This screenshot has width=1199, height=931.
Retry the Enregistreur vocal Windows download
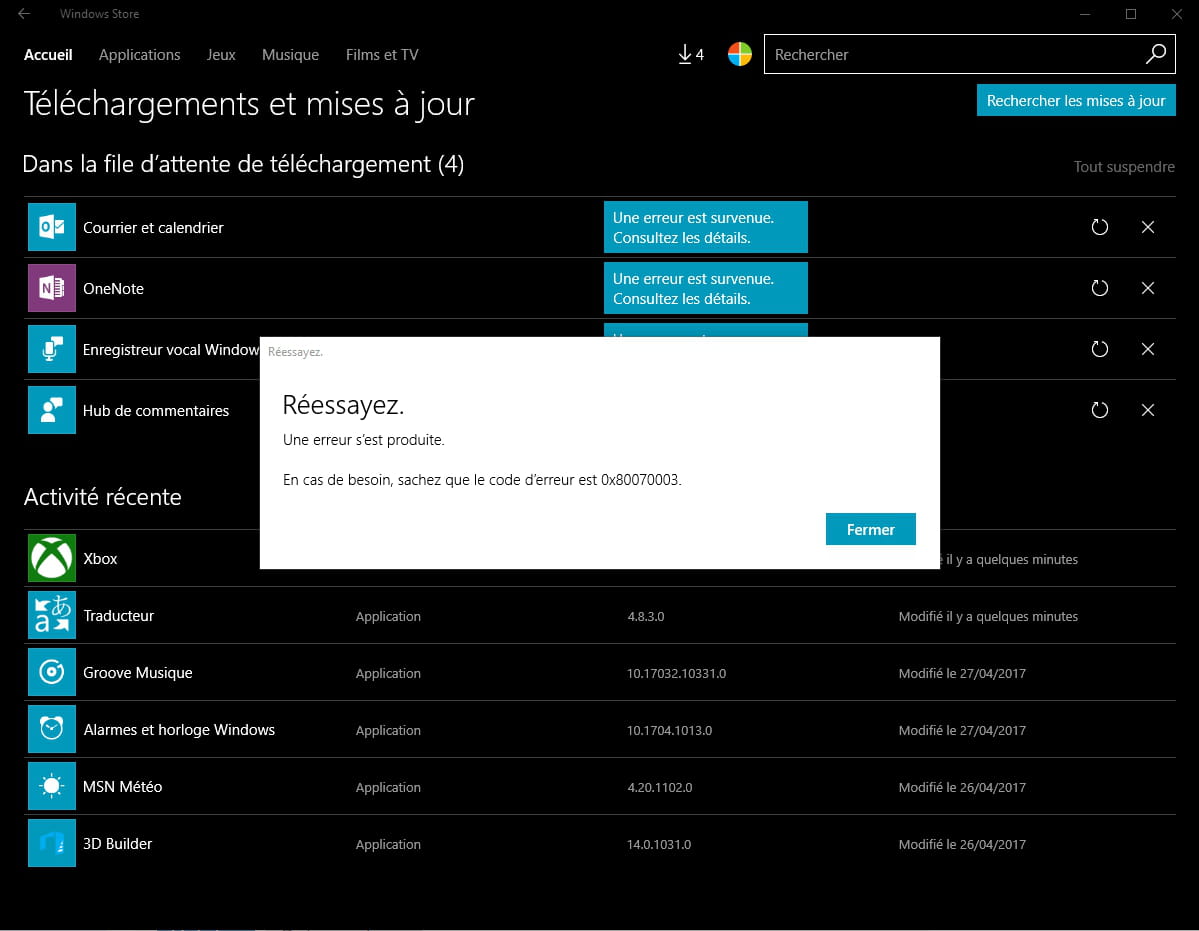1100,349
